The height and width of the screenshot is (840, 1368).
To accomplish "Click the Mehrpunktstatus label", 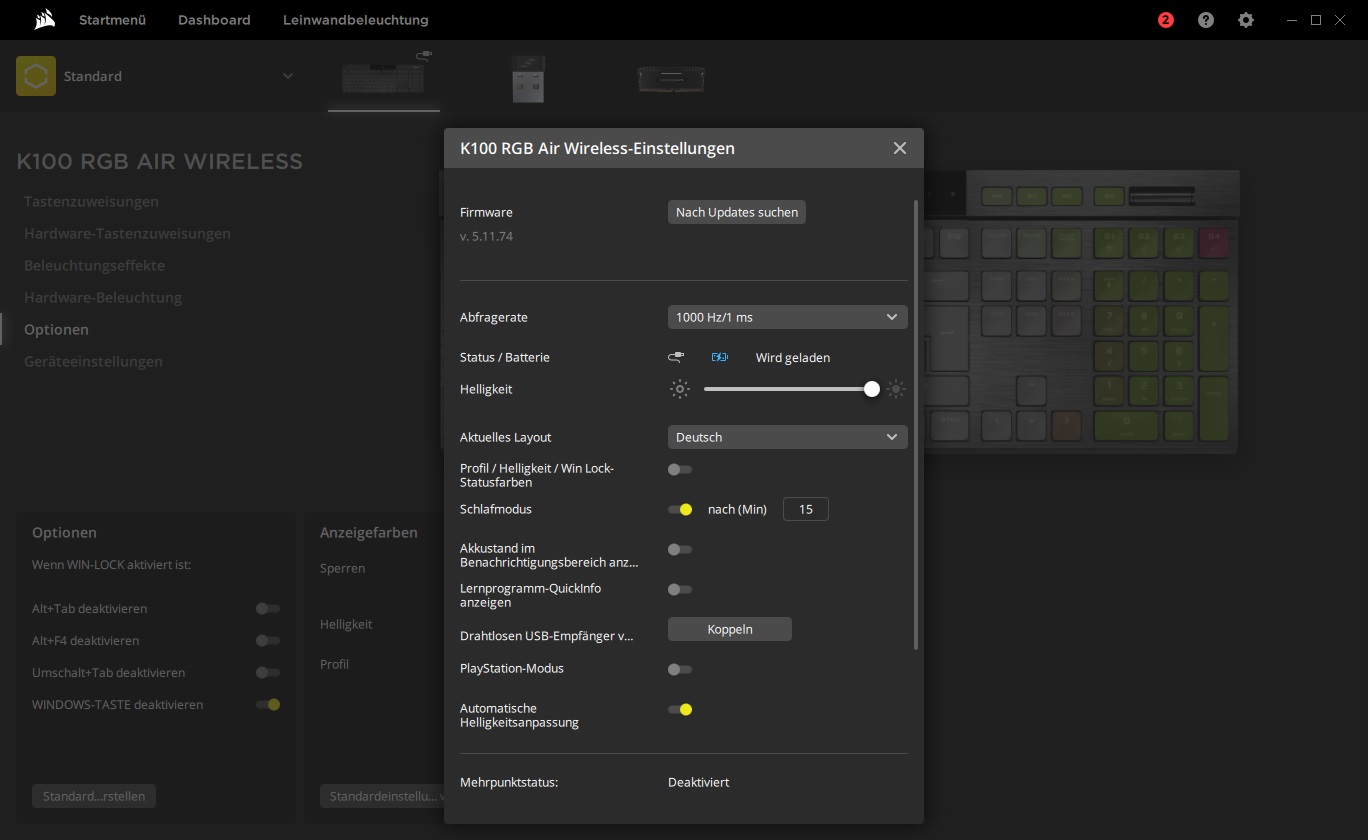I will [x=509, y=782].
